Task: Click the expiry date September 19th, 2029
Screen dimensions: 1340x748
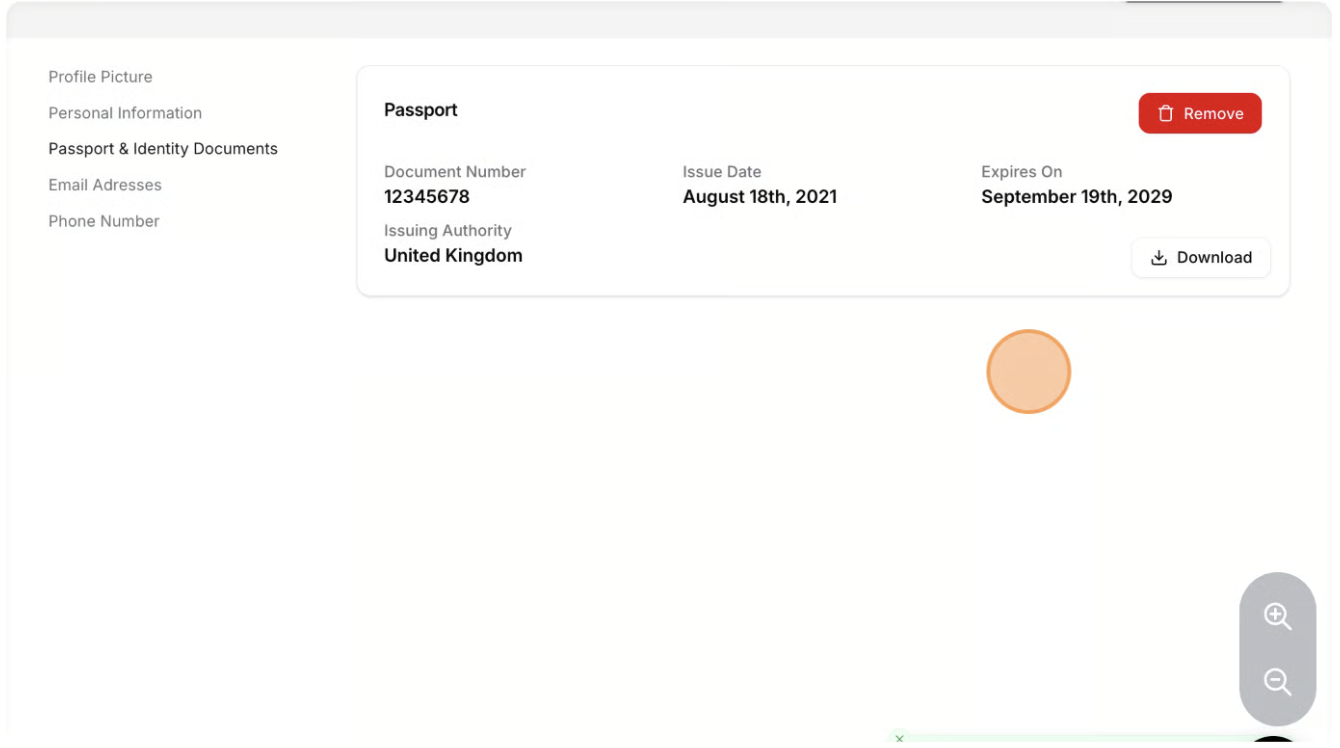Action: point(1076,197)
